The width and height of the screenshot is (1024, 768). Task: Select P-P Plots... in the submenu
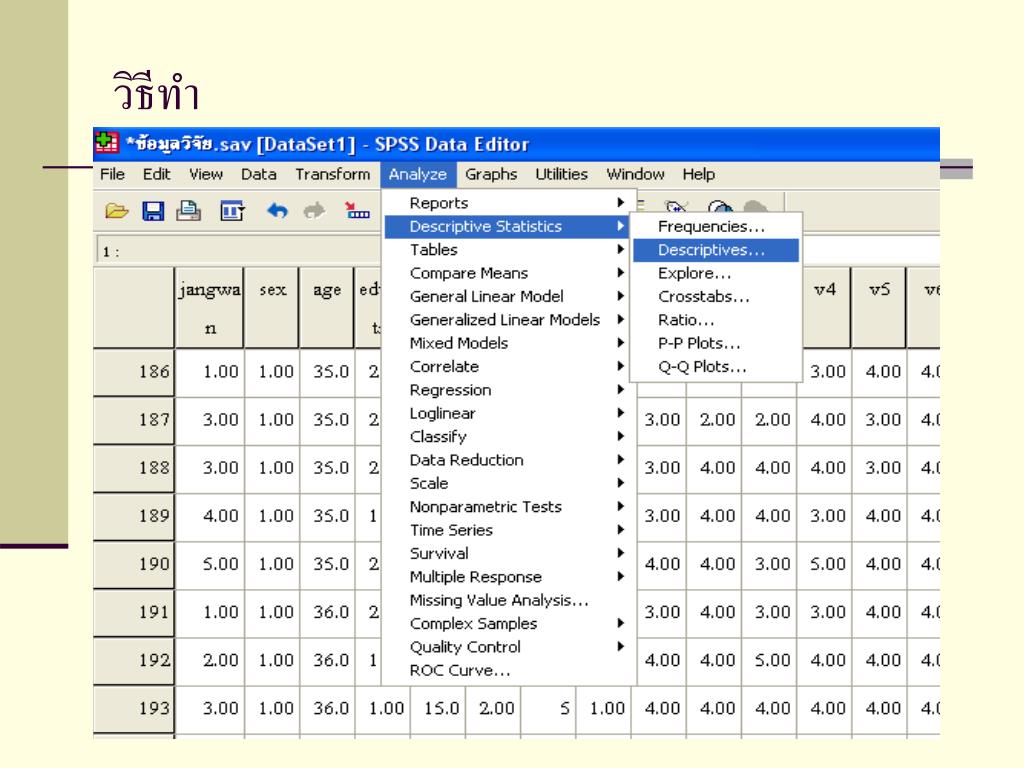(716, 344)
